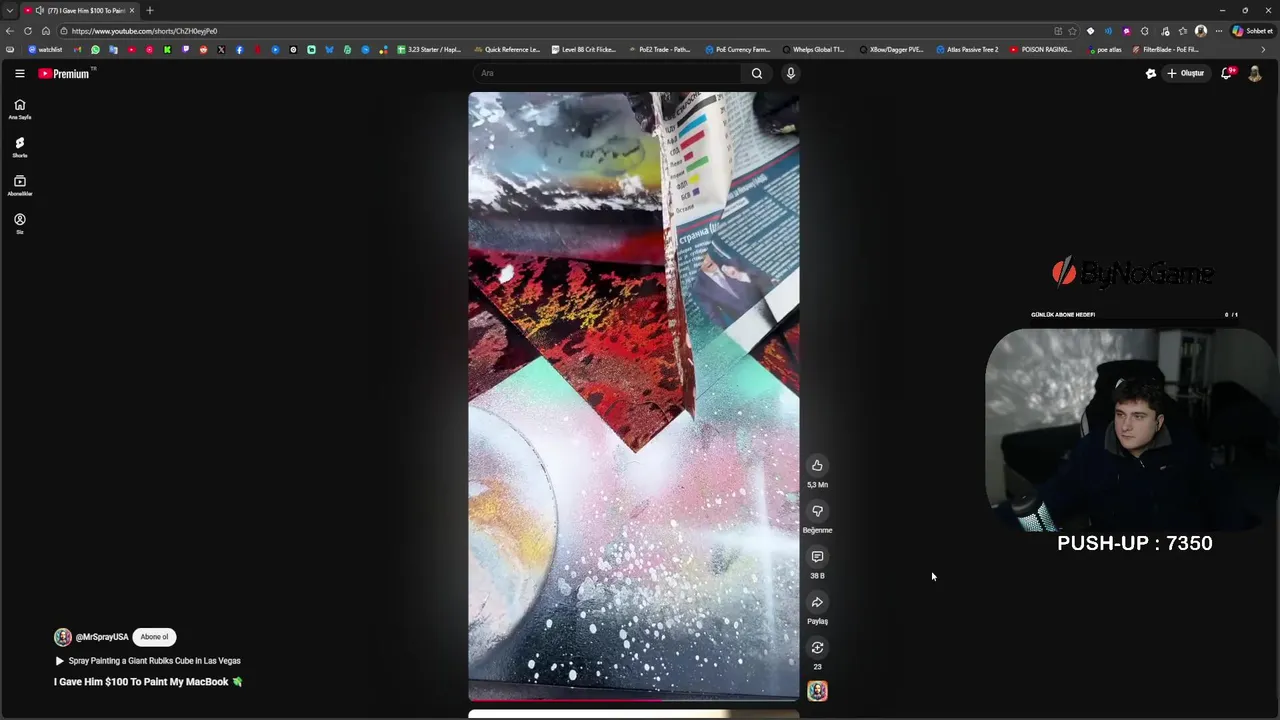
Task: Open XBow/Dagger PVE bookmark
Action: coord(891,49)
